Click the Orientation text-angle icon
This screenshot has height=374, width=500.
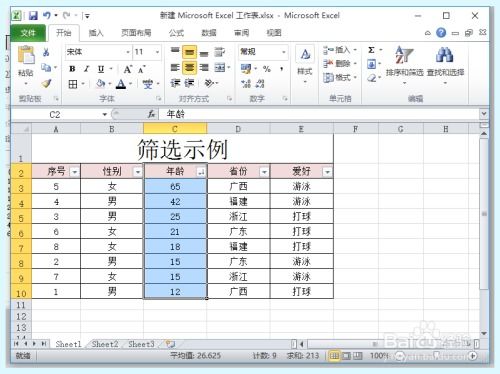pyautogui.click(x=209, y=83)
